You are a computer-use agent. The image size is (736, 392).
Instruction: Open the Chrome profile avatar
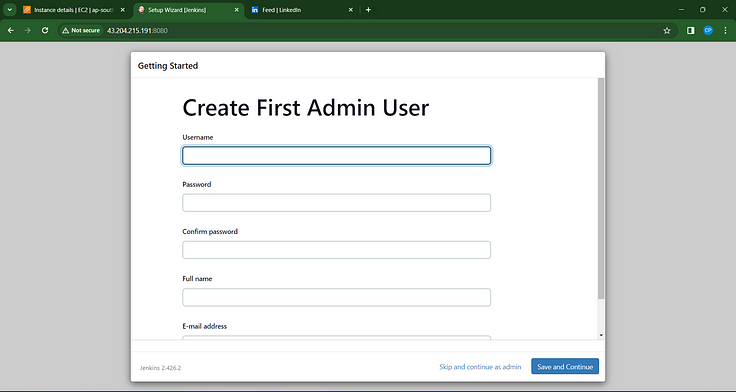coord(708,31)
